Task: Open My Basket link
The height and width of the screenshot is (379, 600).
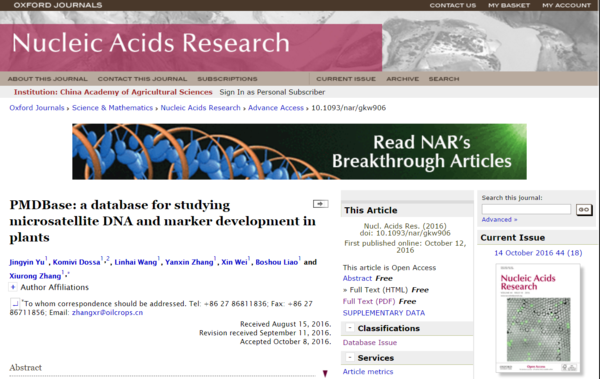Action: pos(509,5)
